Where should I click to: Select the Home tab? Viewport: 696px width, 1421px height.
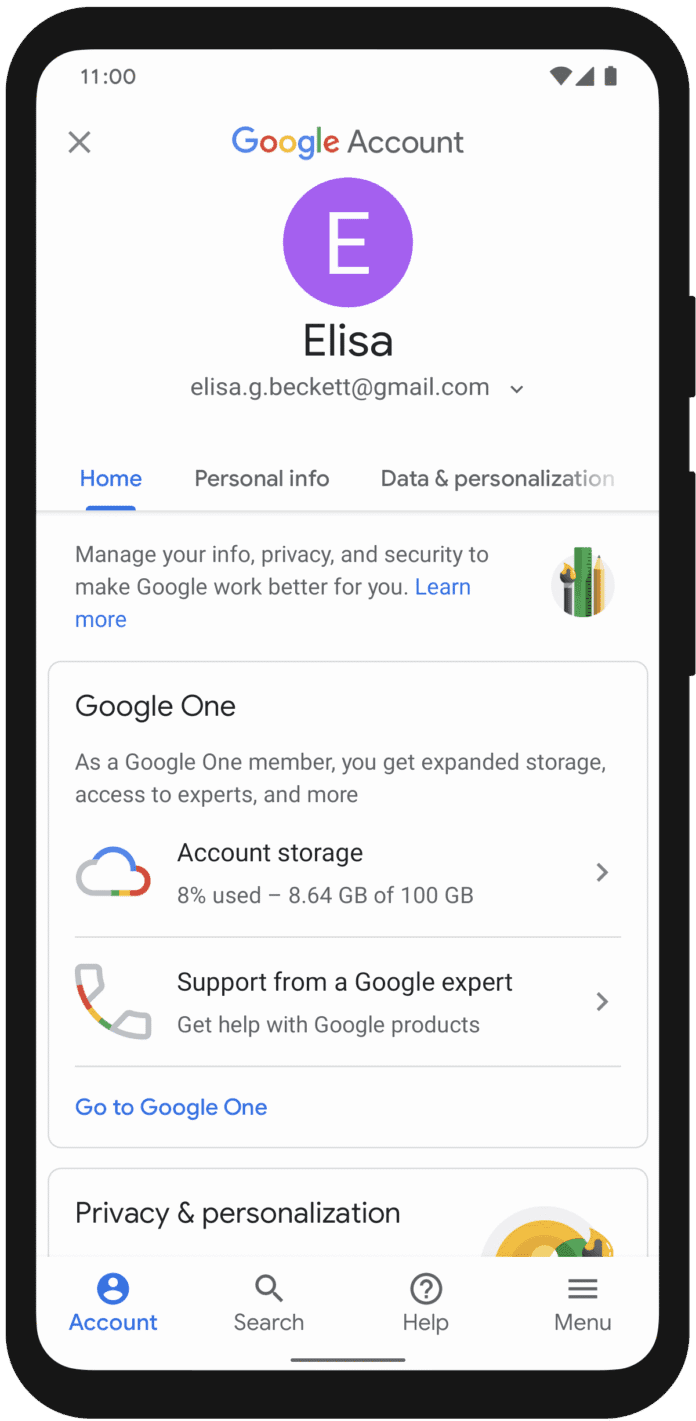coord(111,479)
